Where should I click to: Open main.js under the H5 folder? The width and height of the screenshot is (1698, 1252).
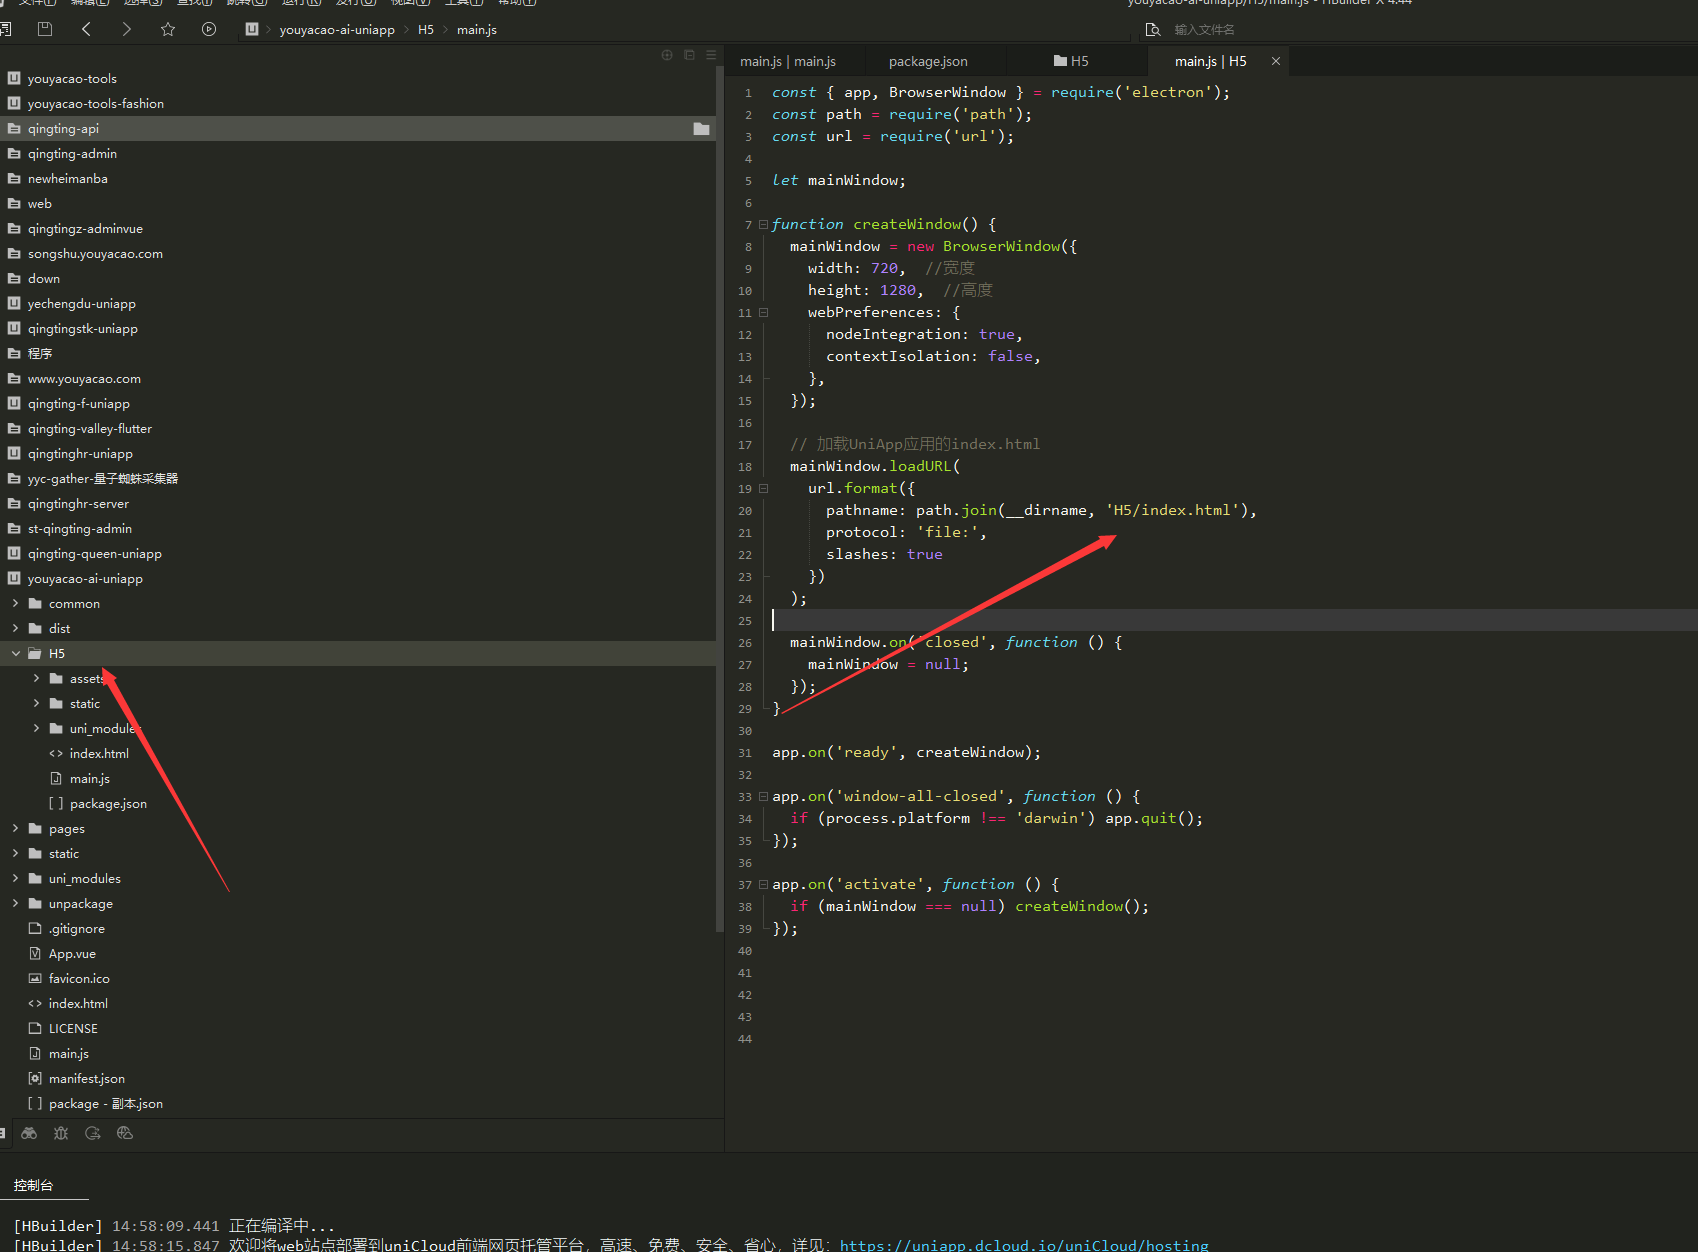point(90,778)
